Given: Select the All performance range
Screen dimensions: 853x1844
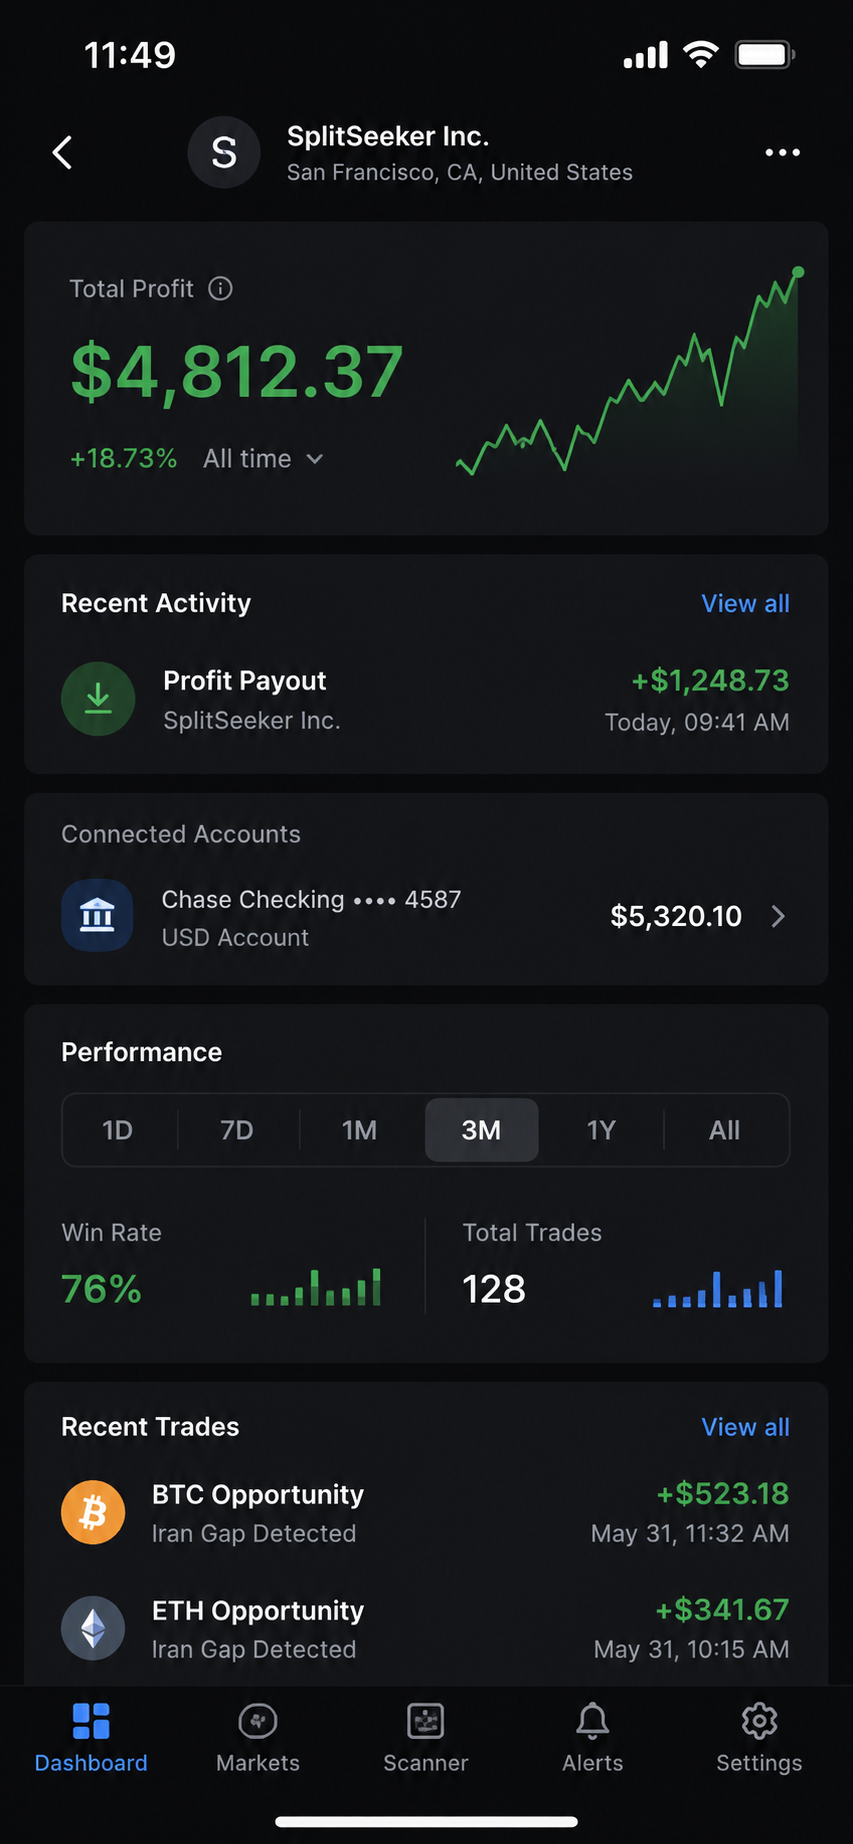Looking at the screenshot, I should 725,1130.
